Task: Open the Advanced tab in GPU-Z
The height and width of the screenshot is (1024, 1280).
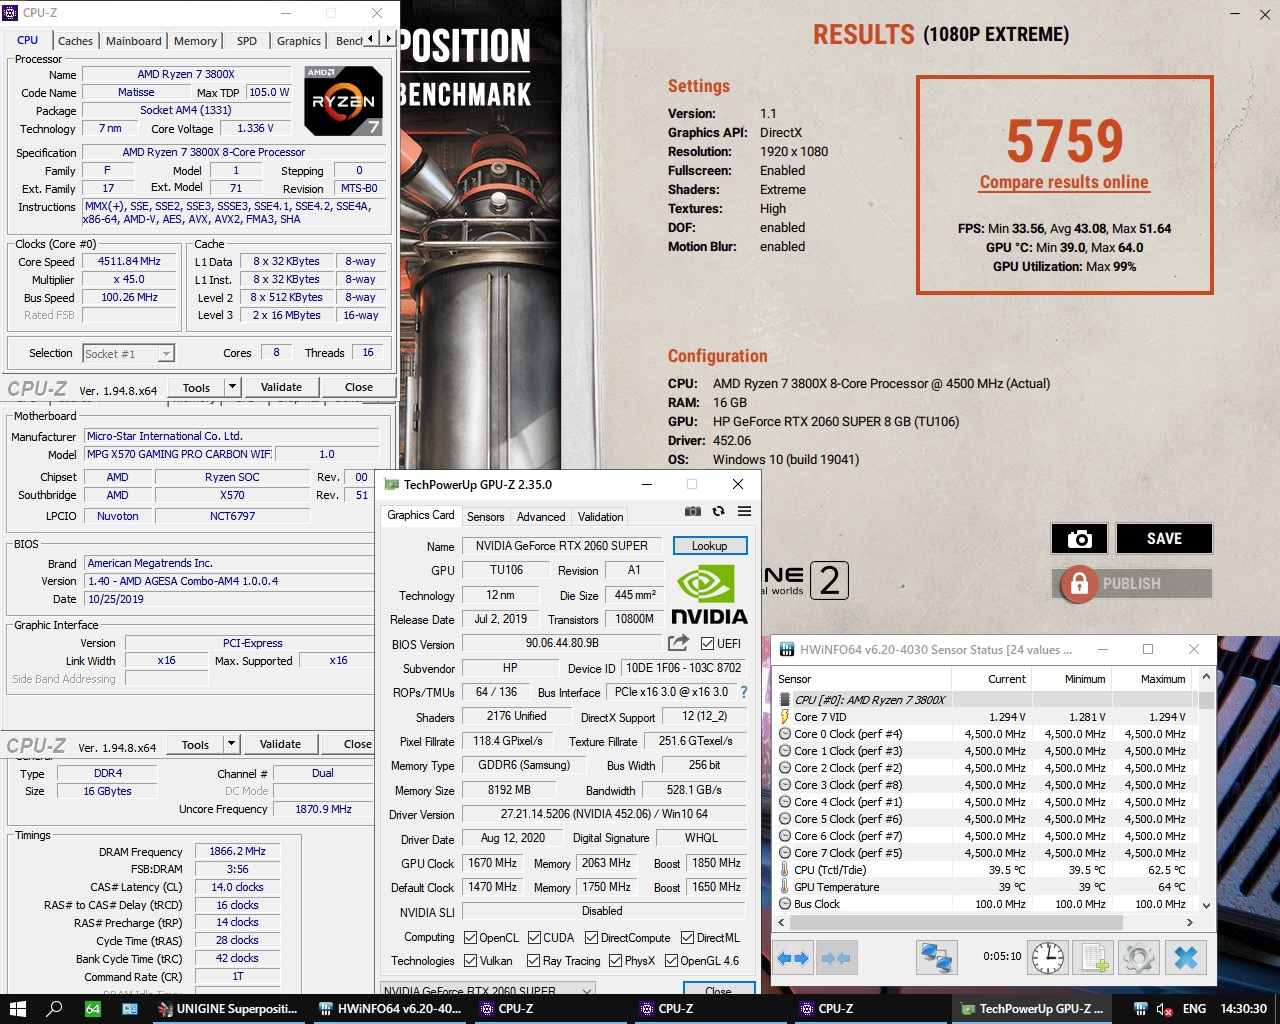Action: (x=541, y=517)
